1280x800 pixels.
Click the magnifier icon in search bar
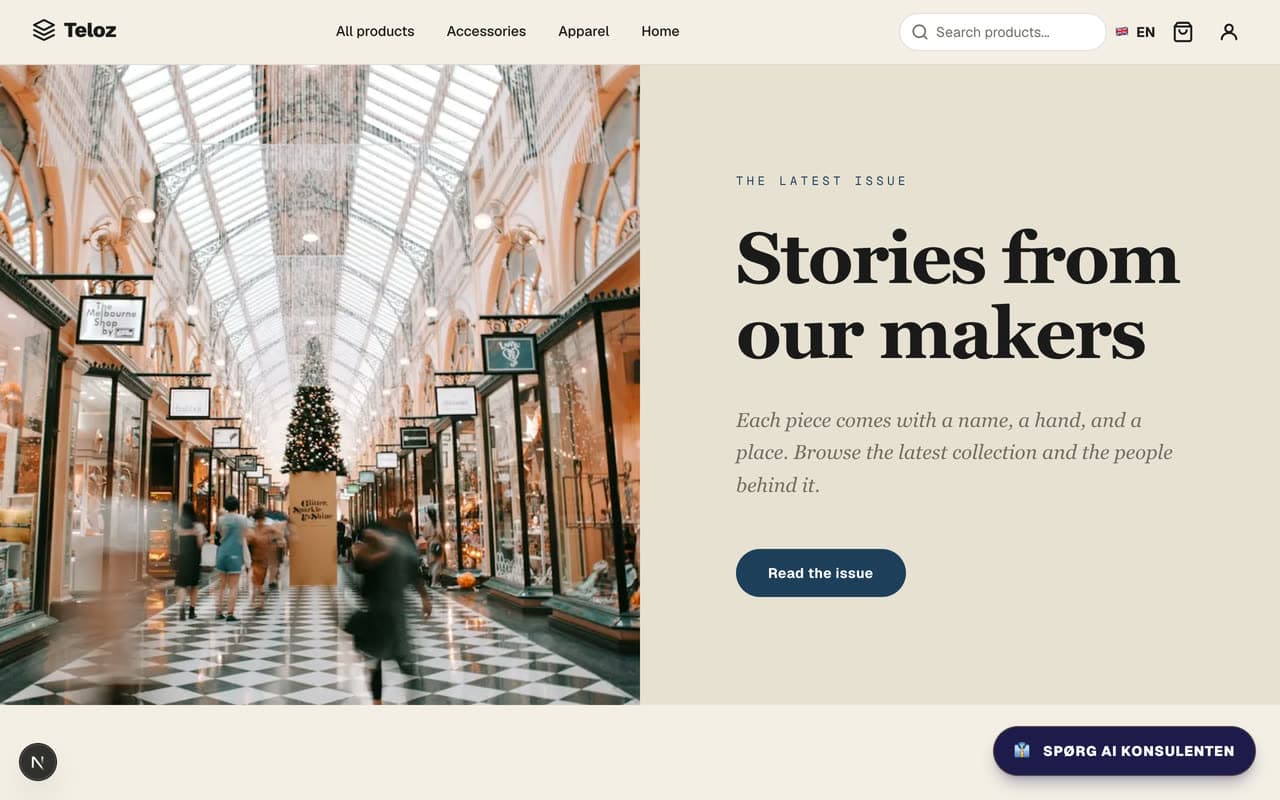click(920, 32)
